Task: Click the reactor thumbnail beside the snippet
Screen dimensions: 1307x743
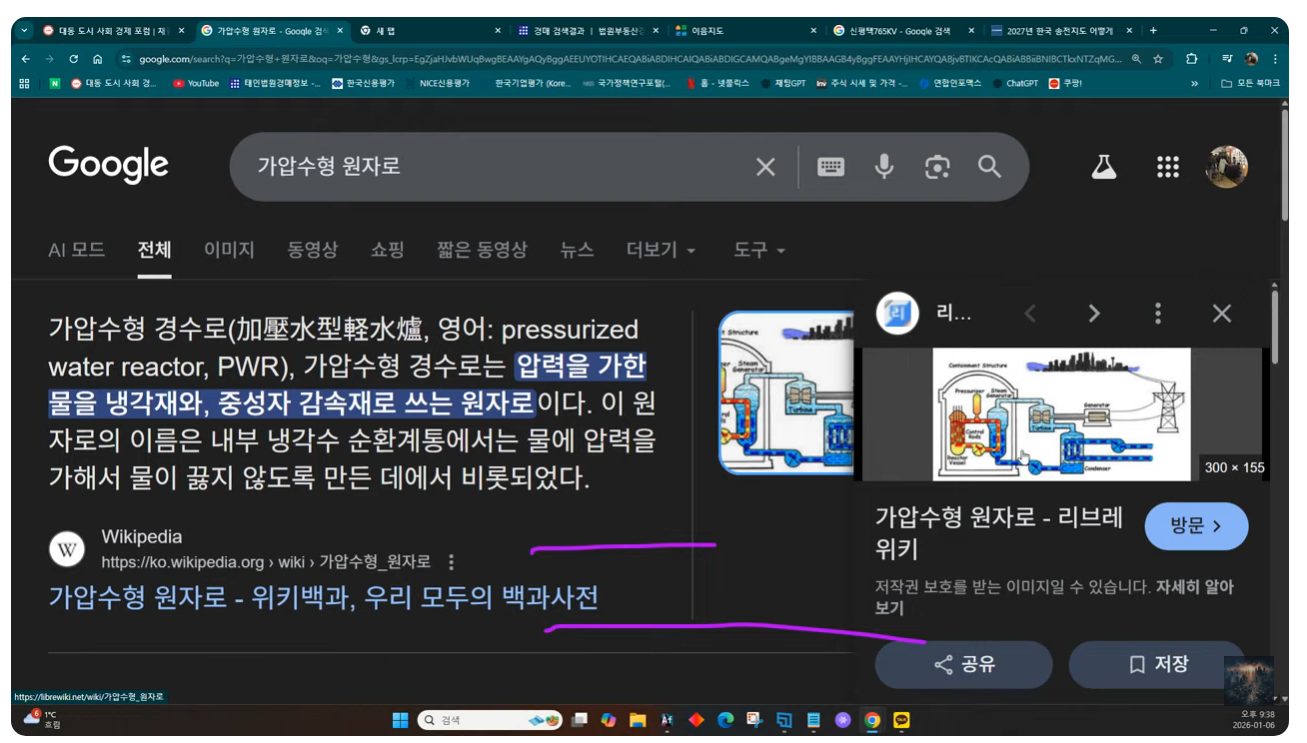Action: pos(786,392)
